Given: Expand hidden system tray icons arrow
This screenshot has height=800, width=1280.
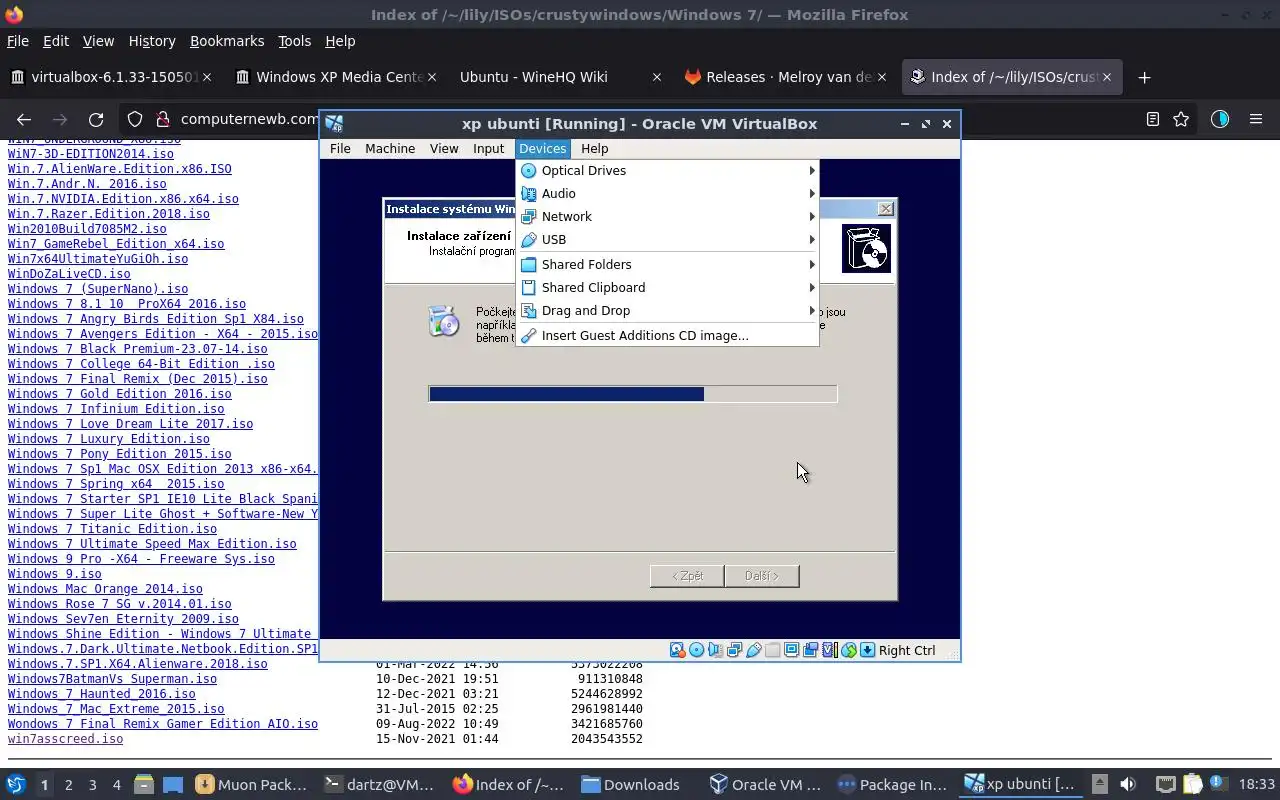Looking at the screenshot, I should click(1099, 784).
